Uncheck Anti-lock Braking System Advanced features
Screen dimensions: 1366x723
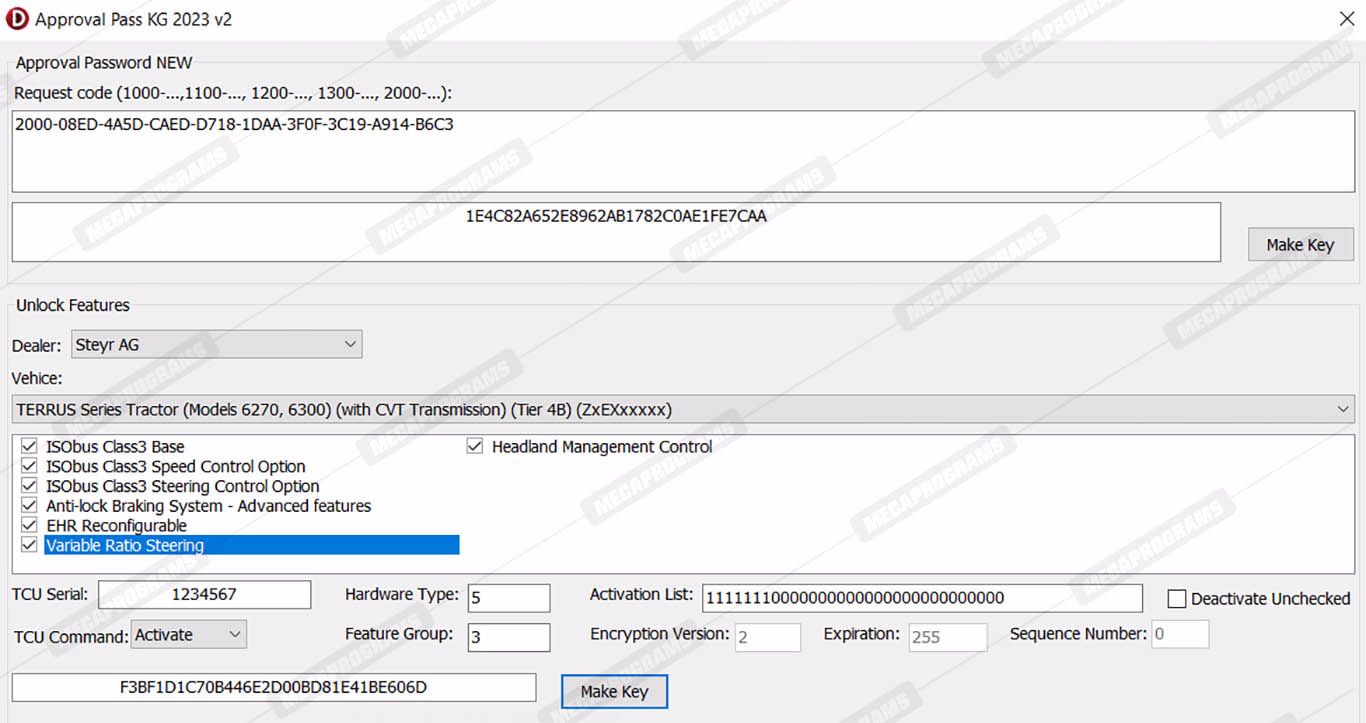[x=29, y=506]
